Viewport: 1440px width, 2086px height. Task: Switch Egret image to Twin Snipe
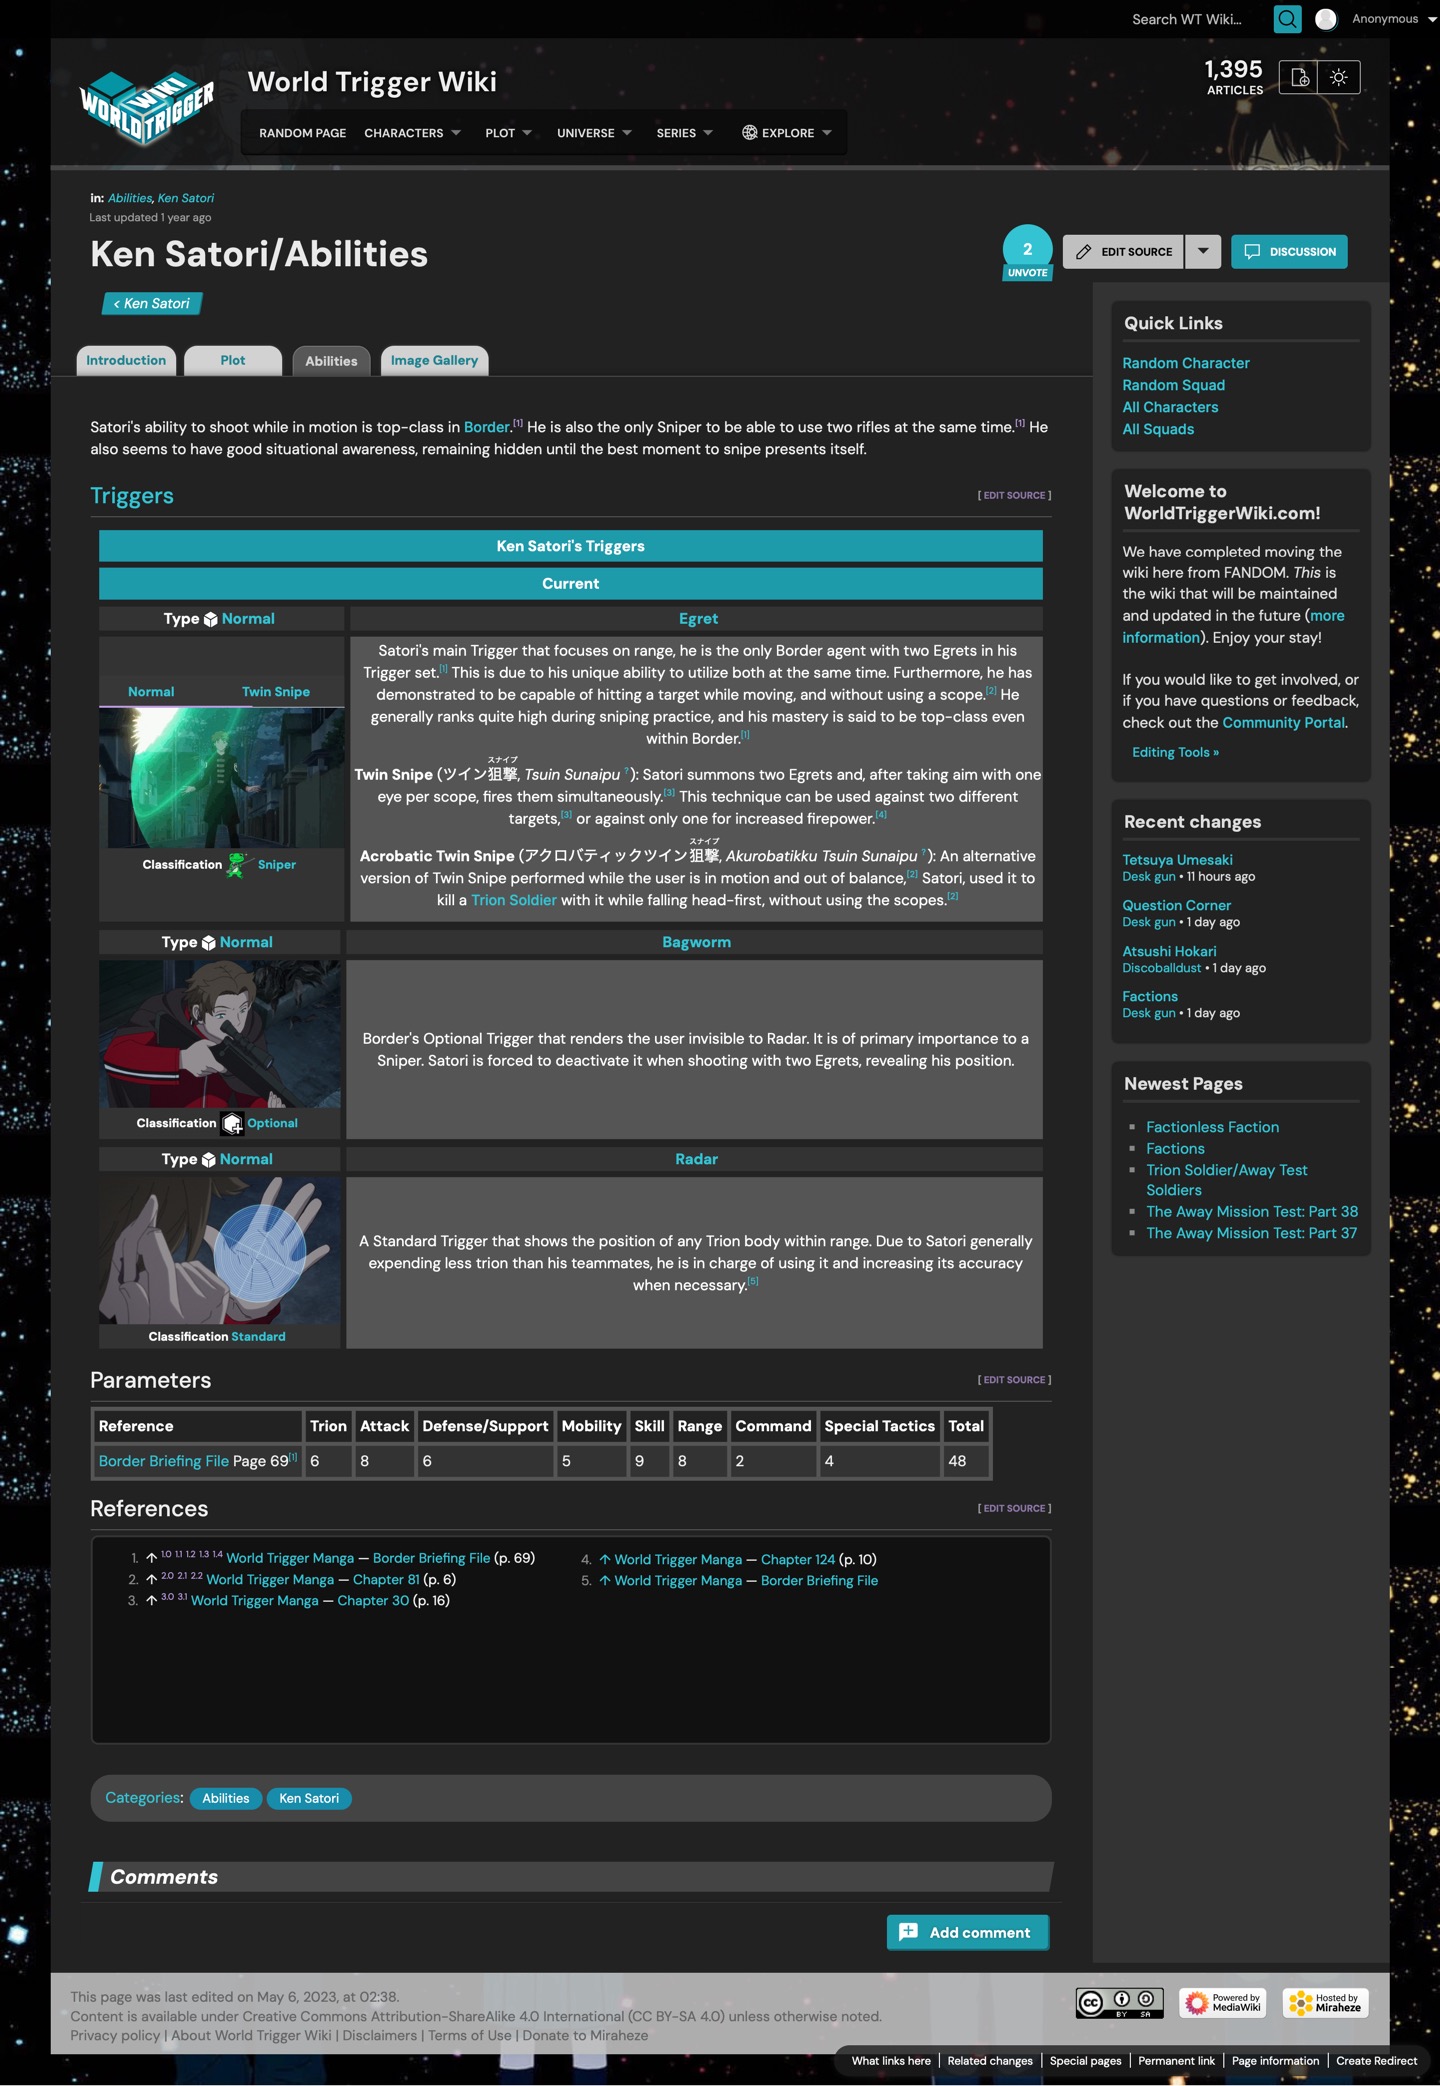tap(275, 692)
